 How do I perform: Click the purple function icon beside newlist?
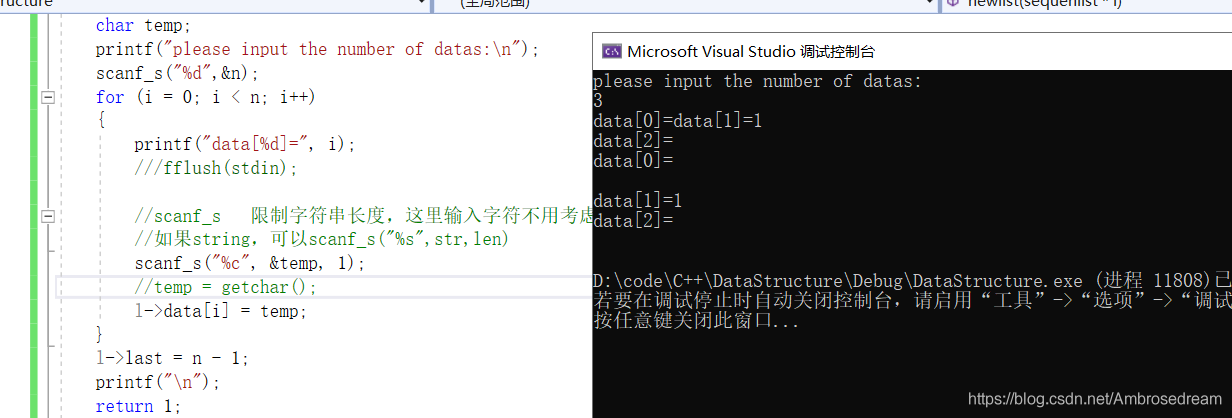click(953, 3)
